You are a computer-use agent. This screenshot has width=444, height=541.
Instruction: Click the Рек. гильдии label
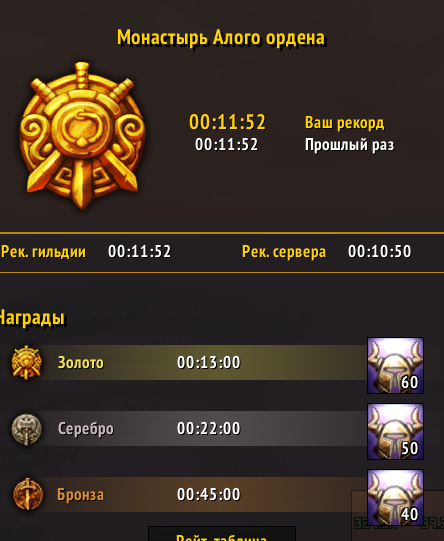pos(43,252)
